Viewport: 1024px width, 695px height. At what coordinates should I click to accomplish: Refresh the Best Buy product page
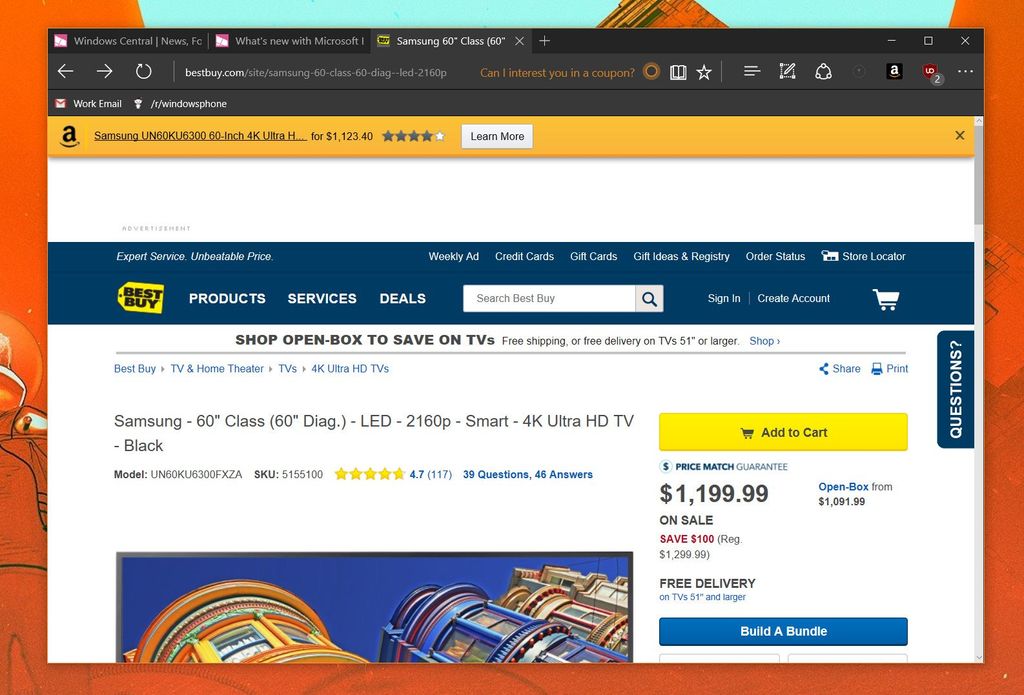[143, 71]
